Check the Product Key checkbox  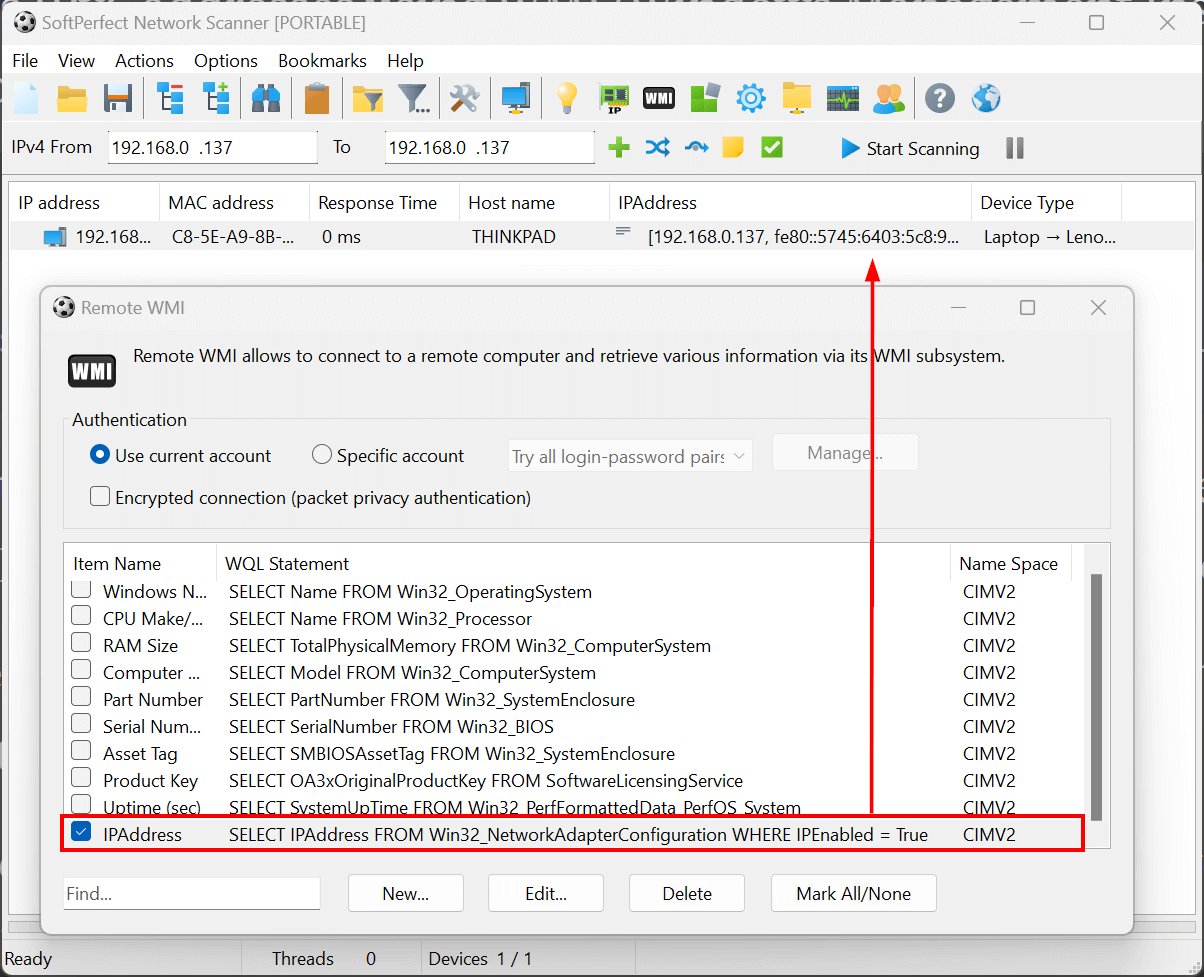click(x=82, y=779)
